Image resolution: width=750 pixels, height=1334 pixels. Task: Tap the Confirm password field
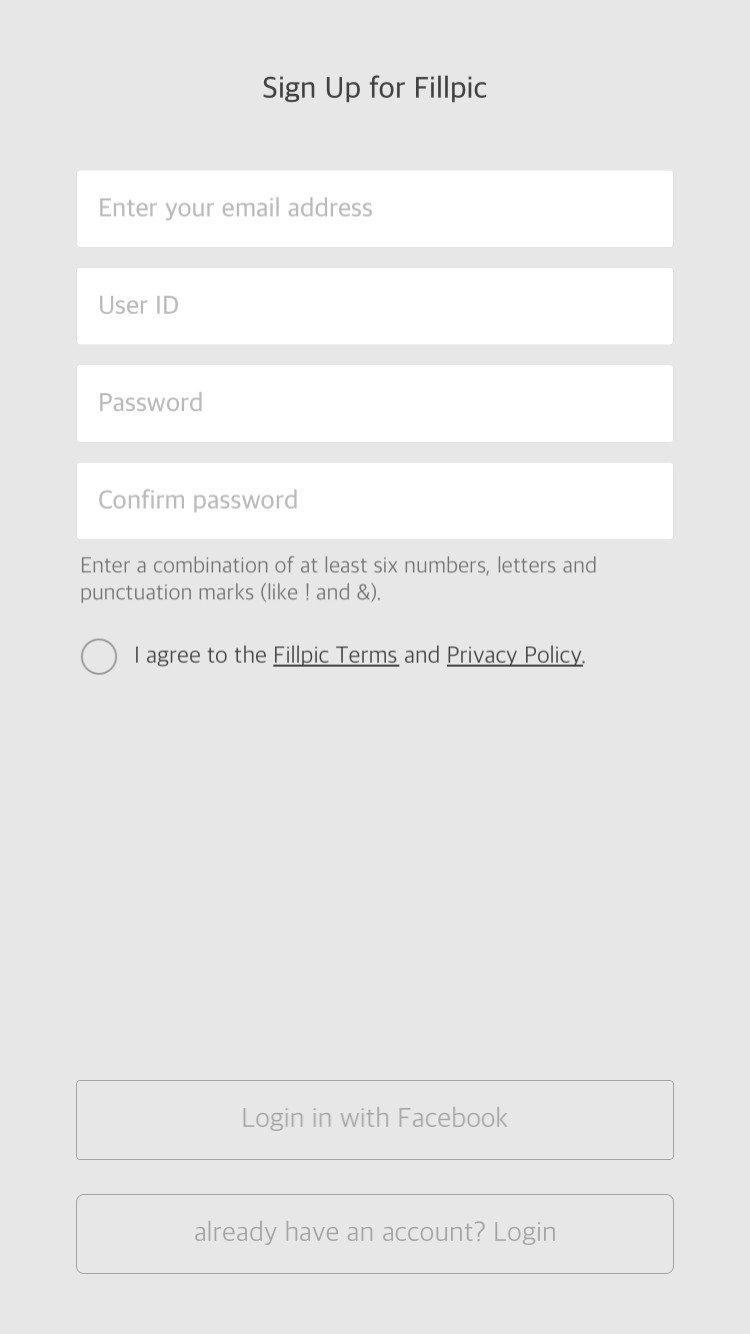click(374, 500)
